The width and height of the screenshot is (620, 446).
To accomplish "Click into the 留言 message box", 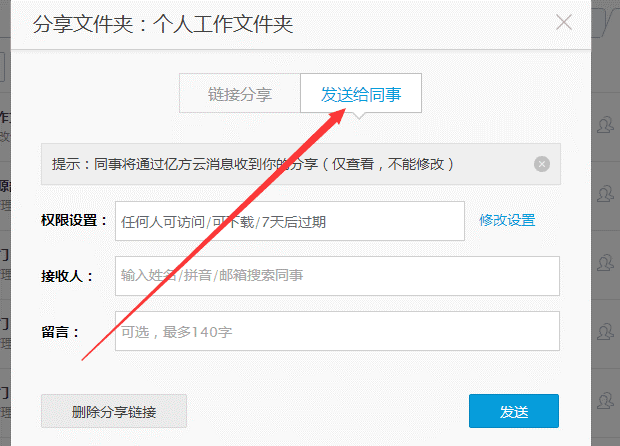I will 336,331.
